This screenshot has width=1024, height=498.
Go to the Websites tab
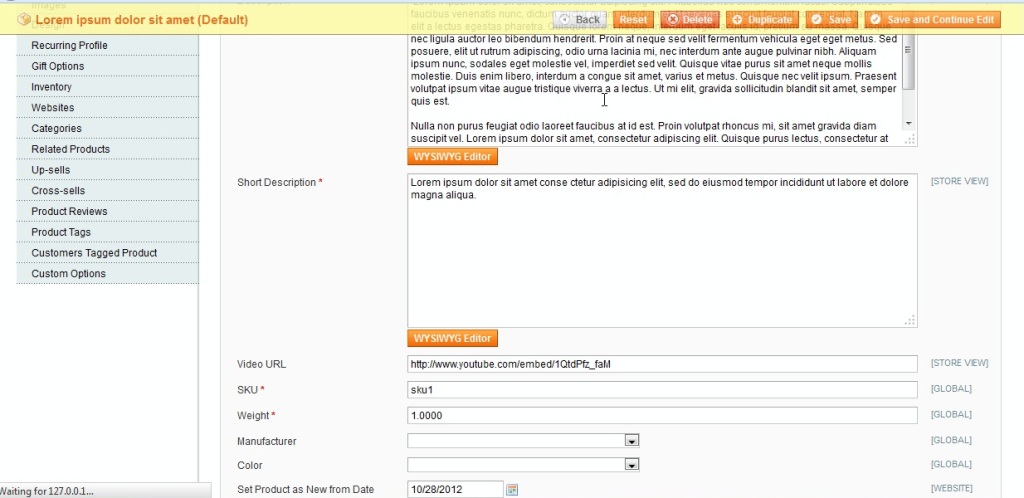point(108,108)
